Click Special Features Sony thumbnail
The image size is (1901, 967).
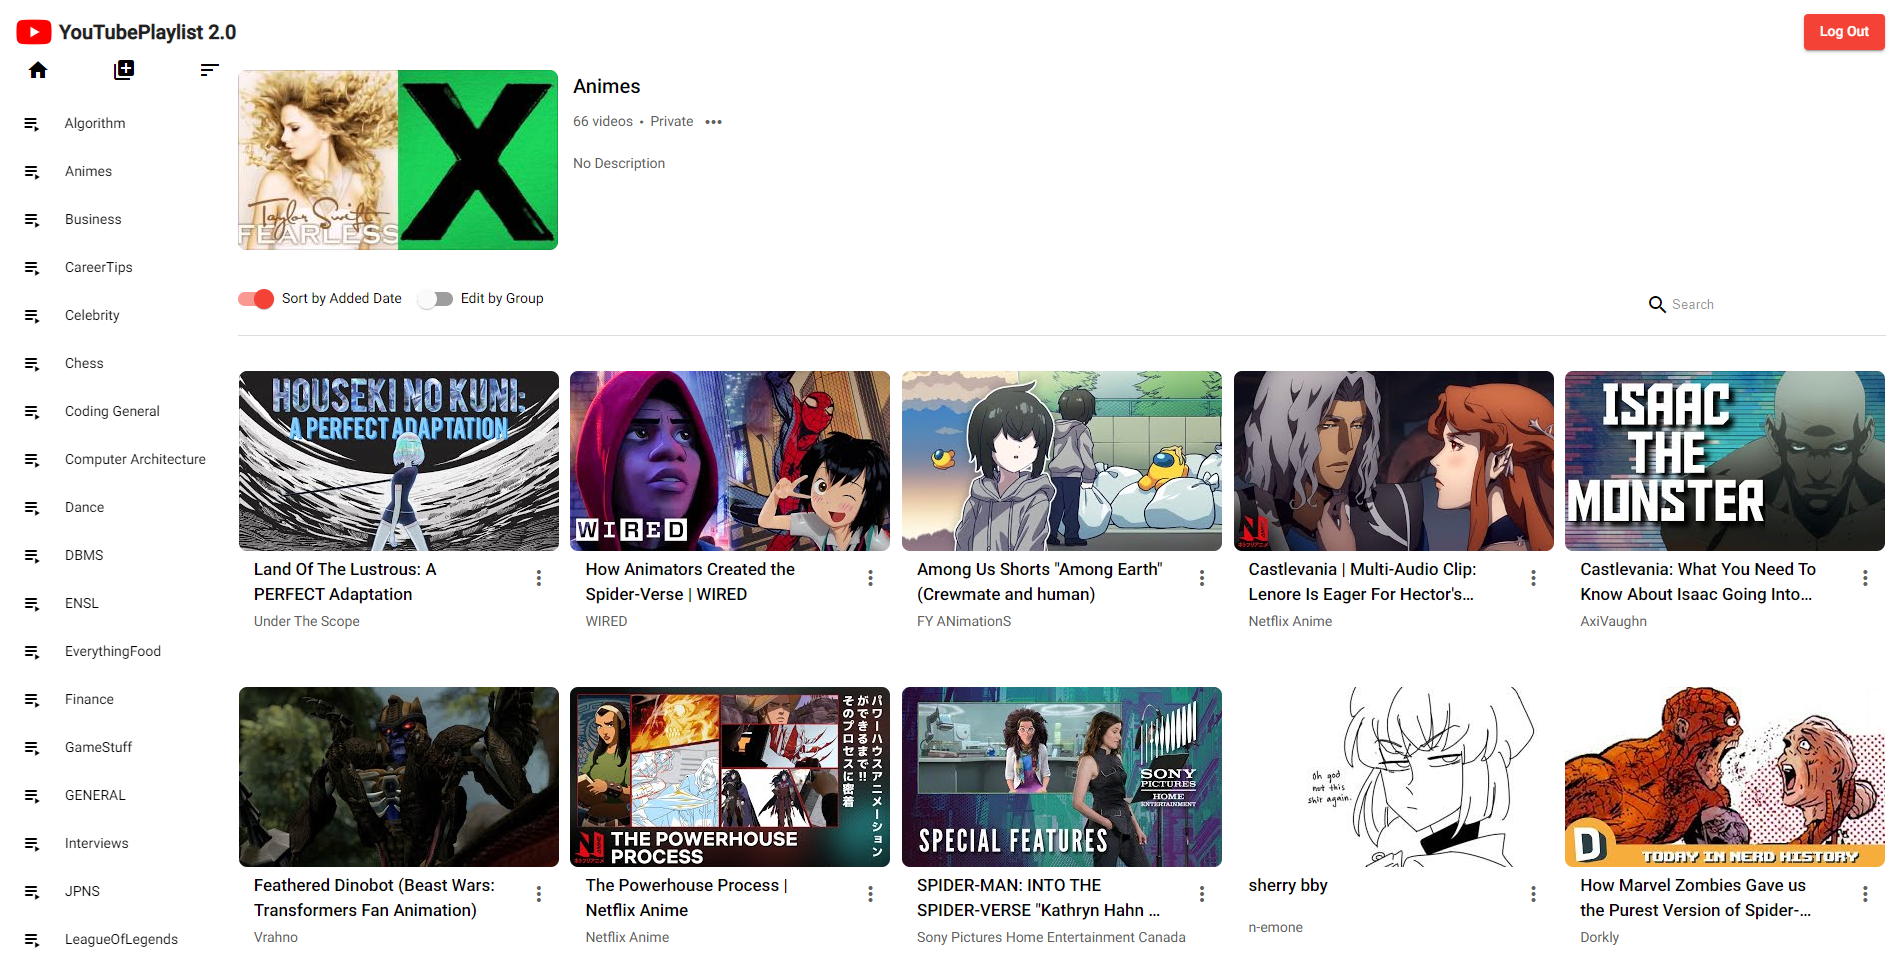tap(1062, 777)
